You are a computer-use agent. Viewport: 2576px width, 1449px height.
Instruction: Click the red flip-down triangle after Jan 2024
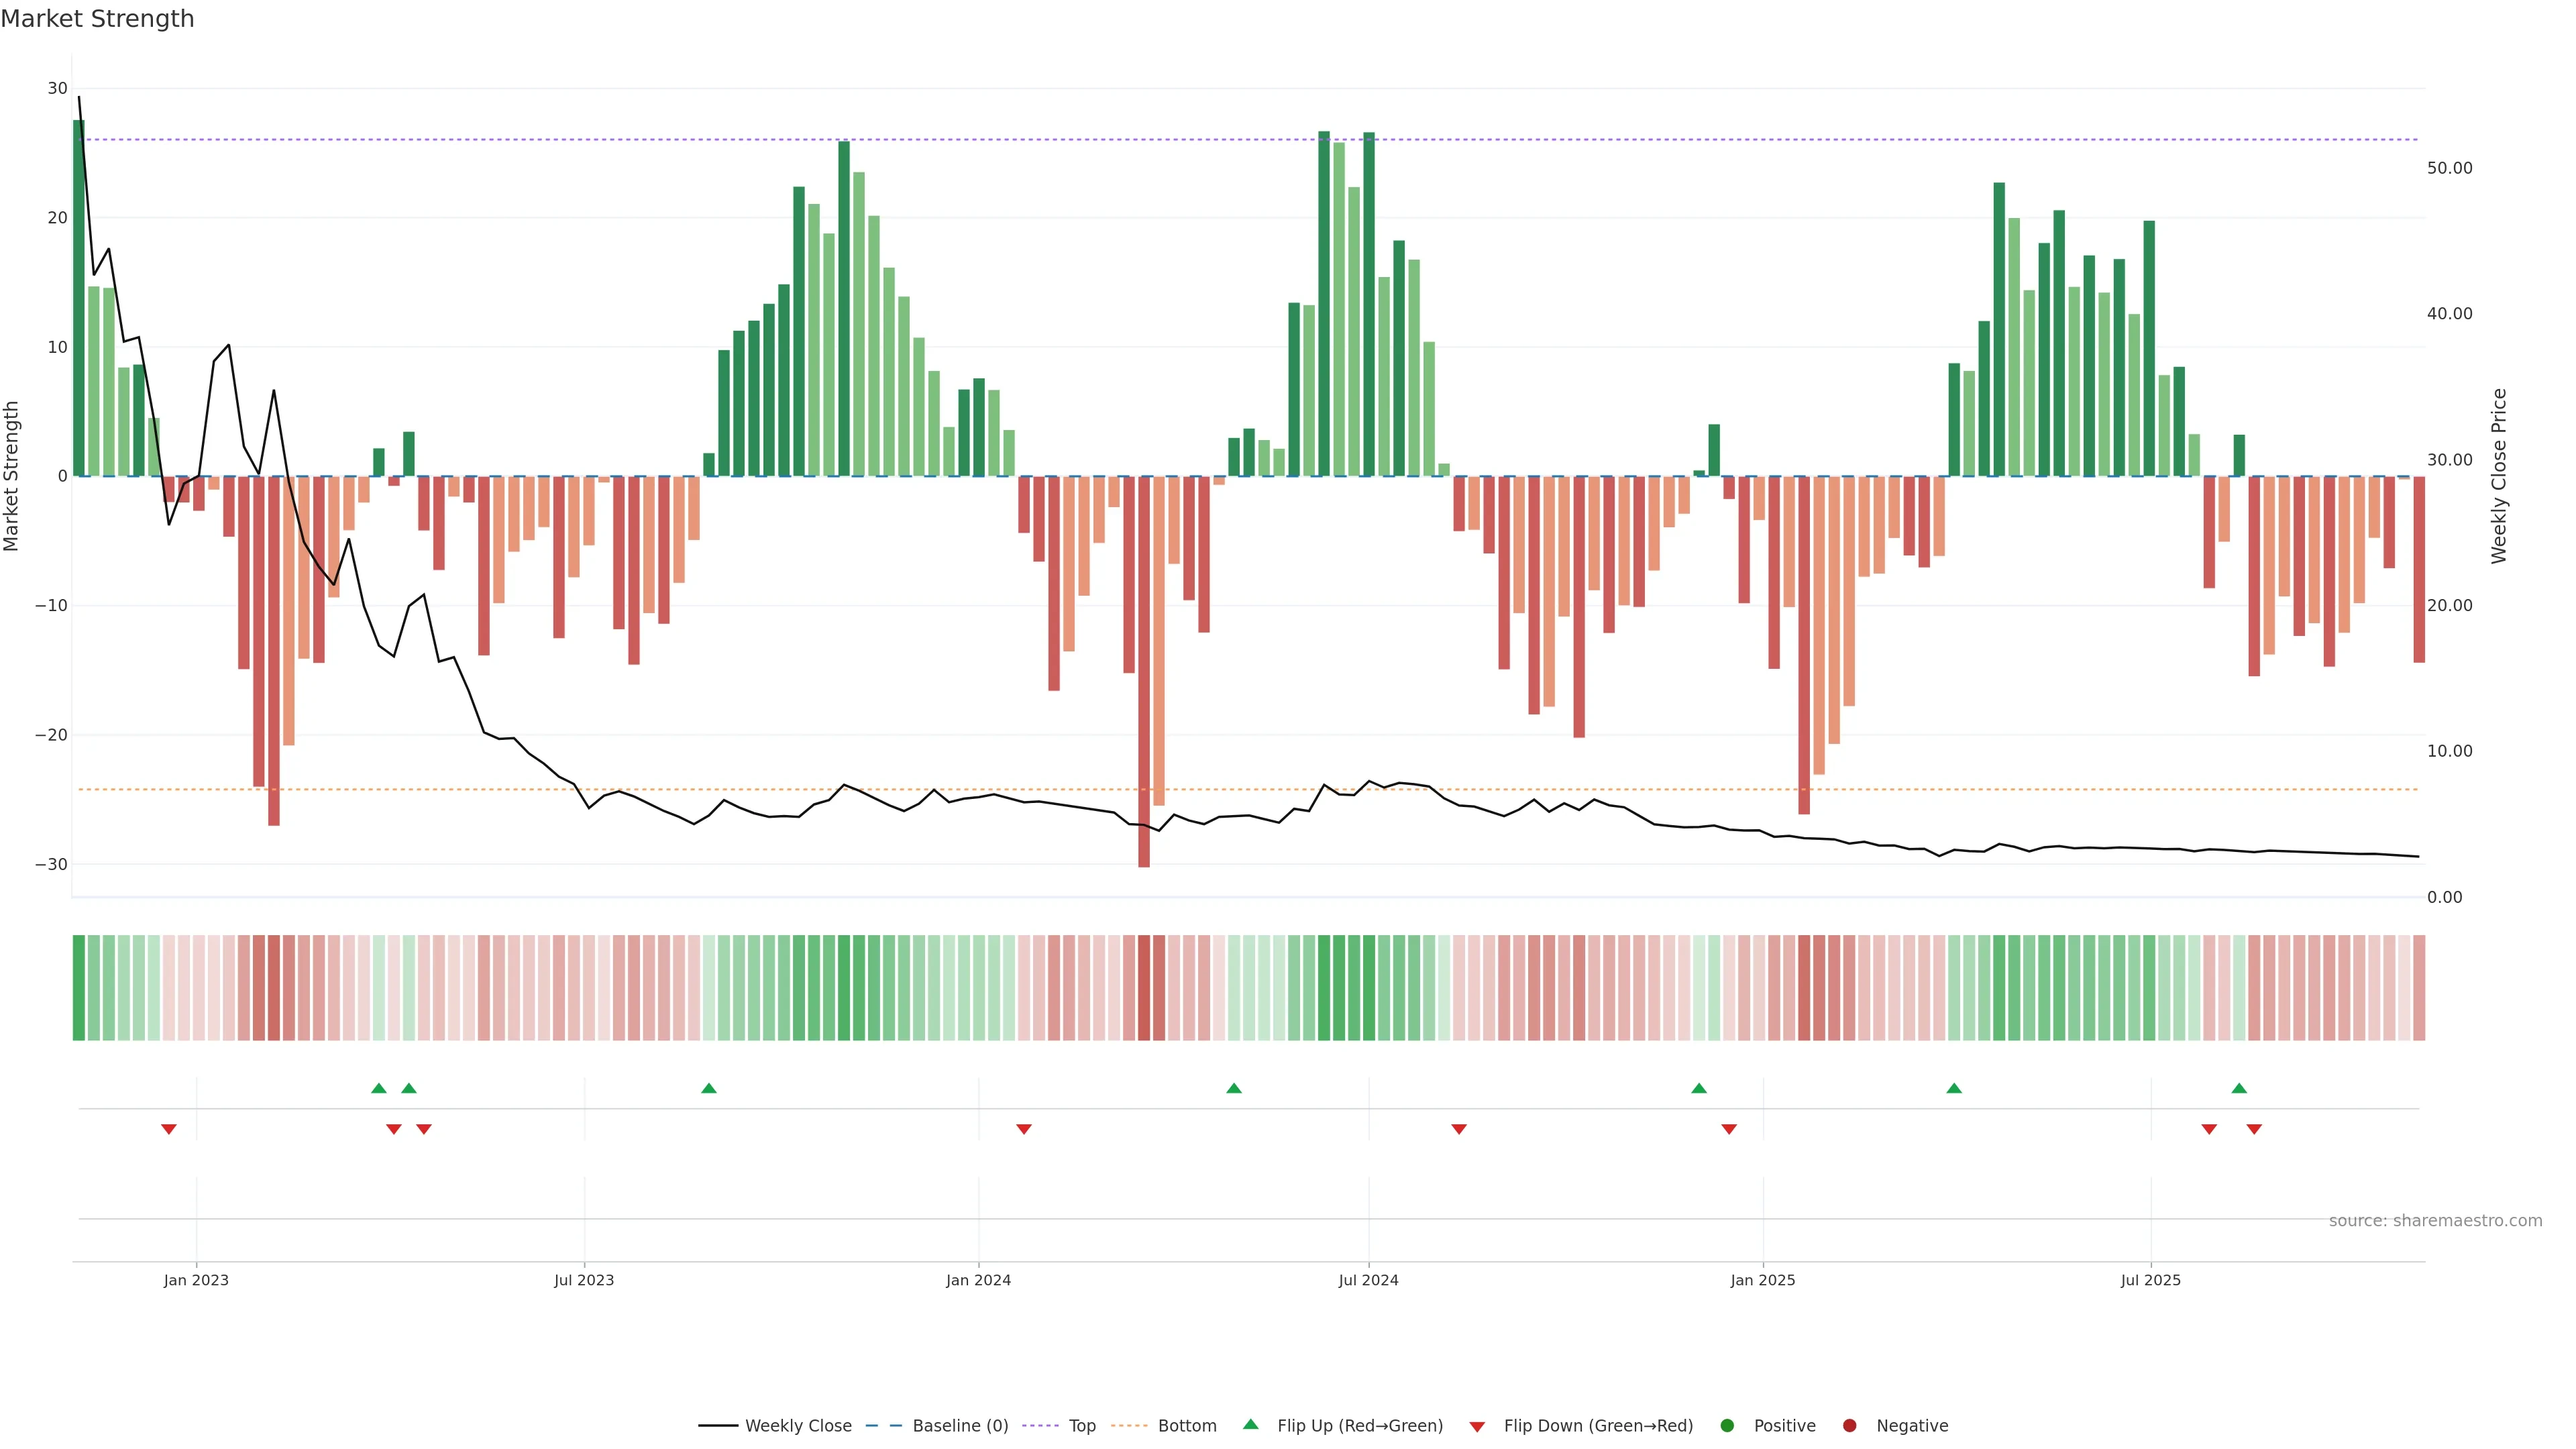(1024, 1129)
